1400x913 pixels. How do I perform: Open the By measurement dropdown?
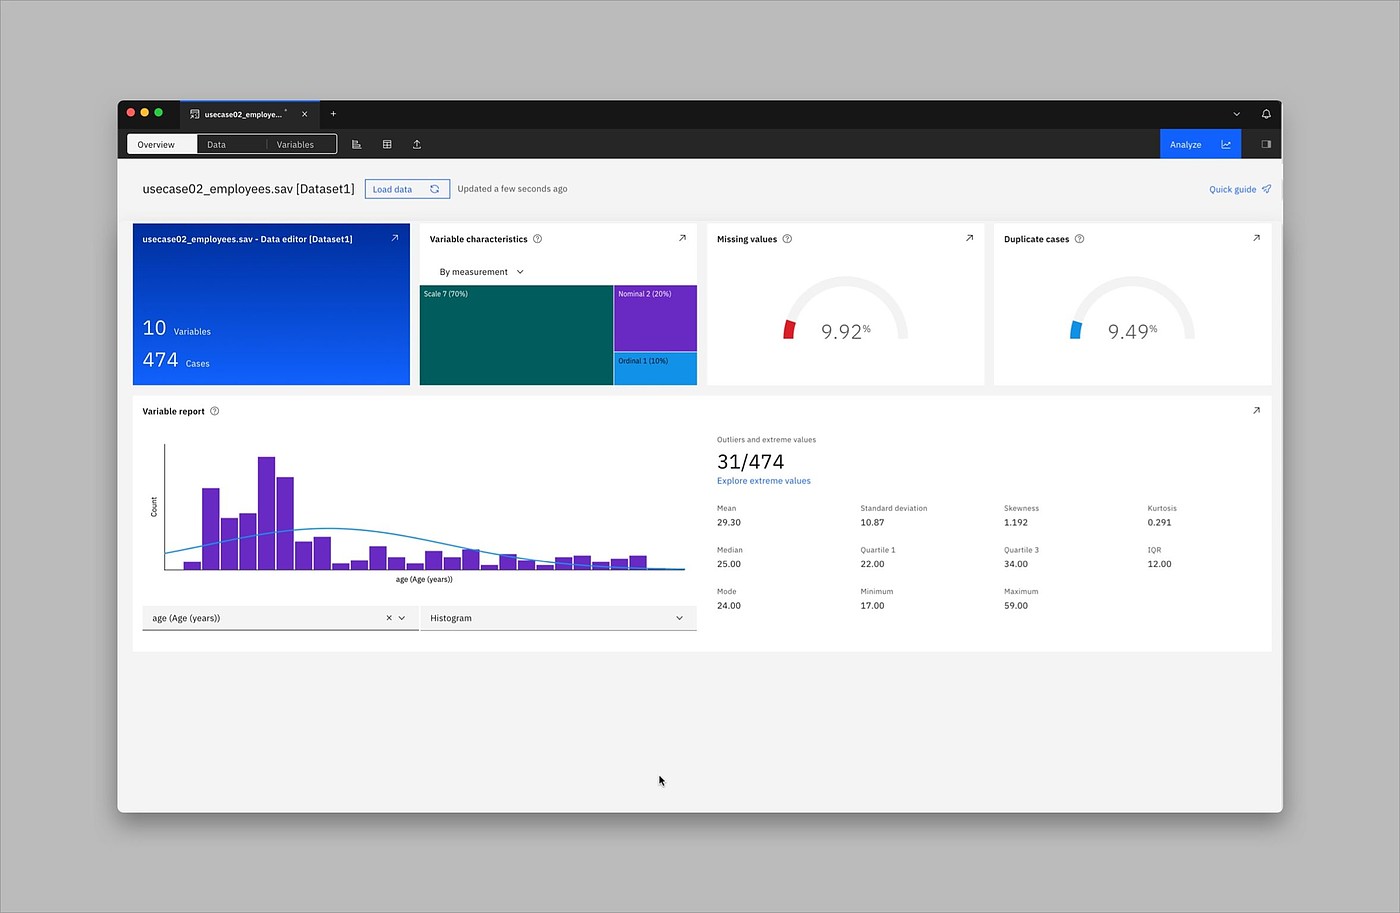pos(480,271)
